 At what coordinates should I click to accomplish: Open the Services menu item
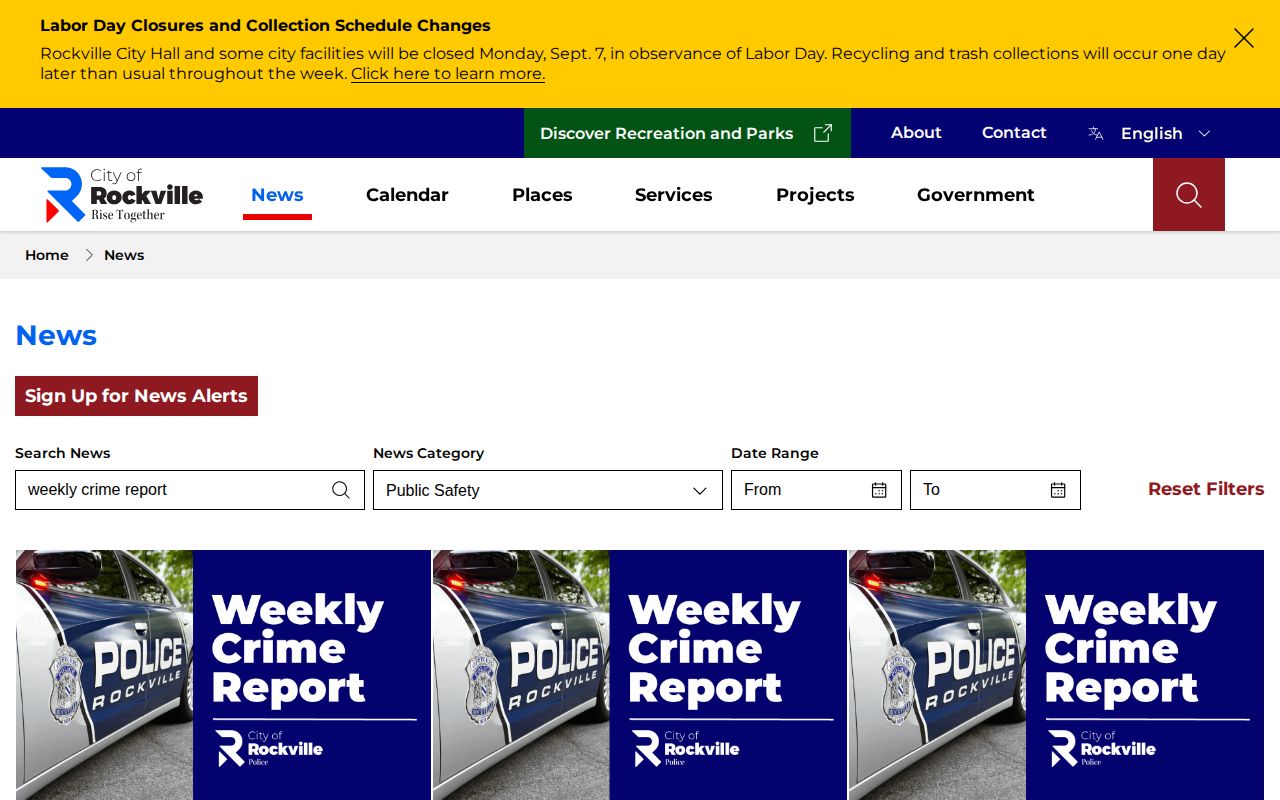coord(674,195)
